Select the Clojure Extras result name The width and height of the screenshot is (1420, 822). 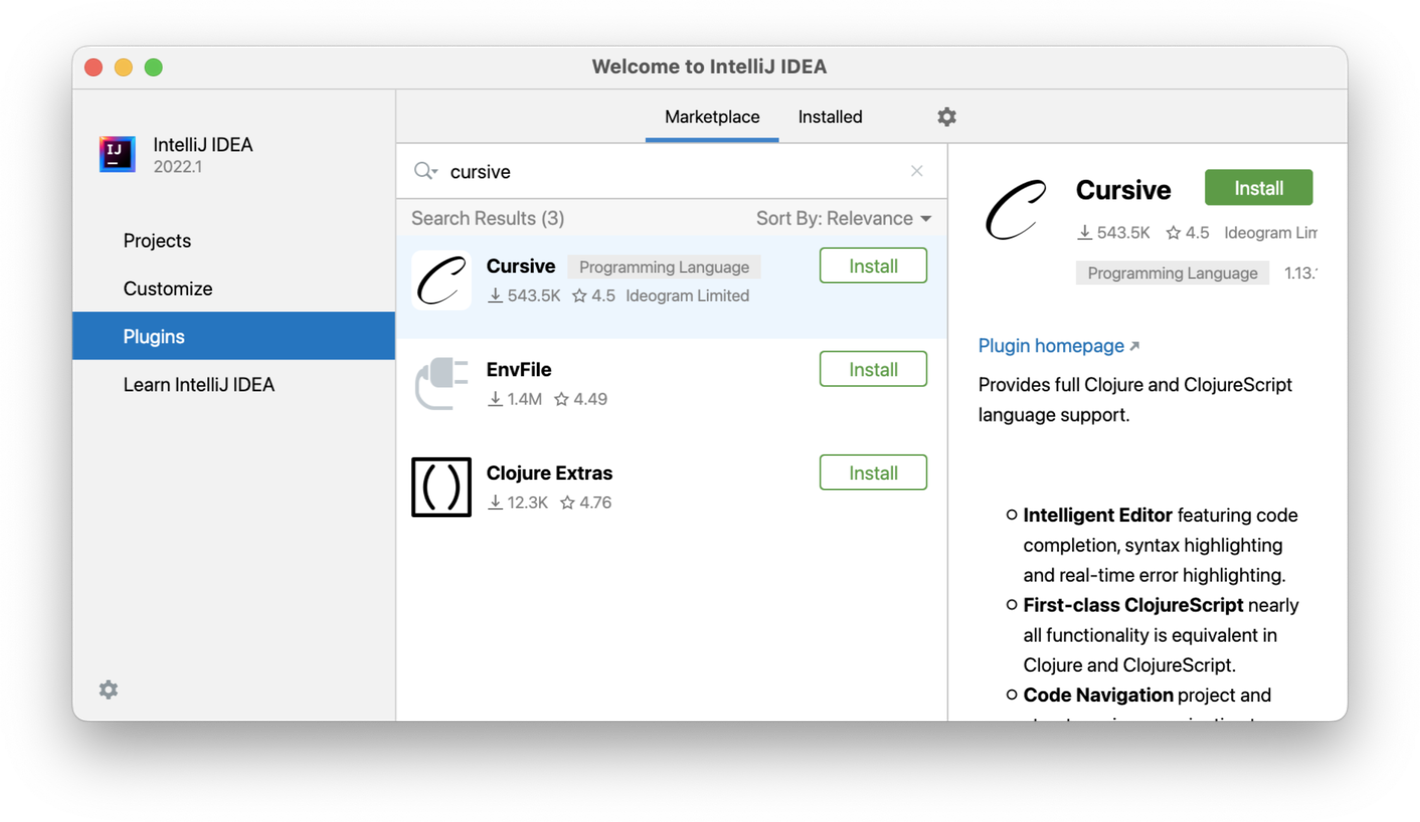549,473
